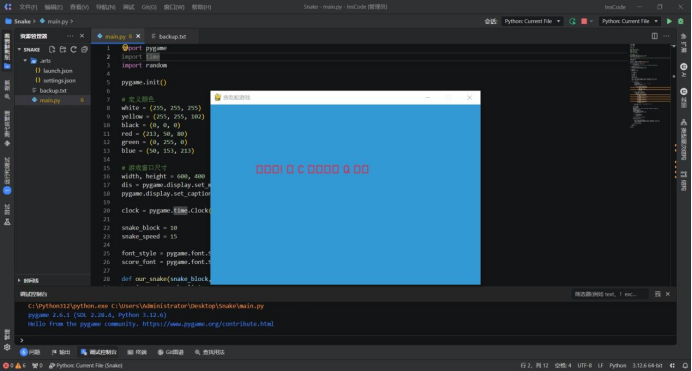This screenshot has height=371, width=692.
Task: Open the 导航(N) menu
Action: [x=105, y=7]
